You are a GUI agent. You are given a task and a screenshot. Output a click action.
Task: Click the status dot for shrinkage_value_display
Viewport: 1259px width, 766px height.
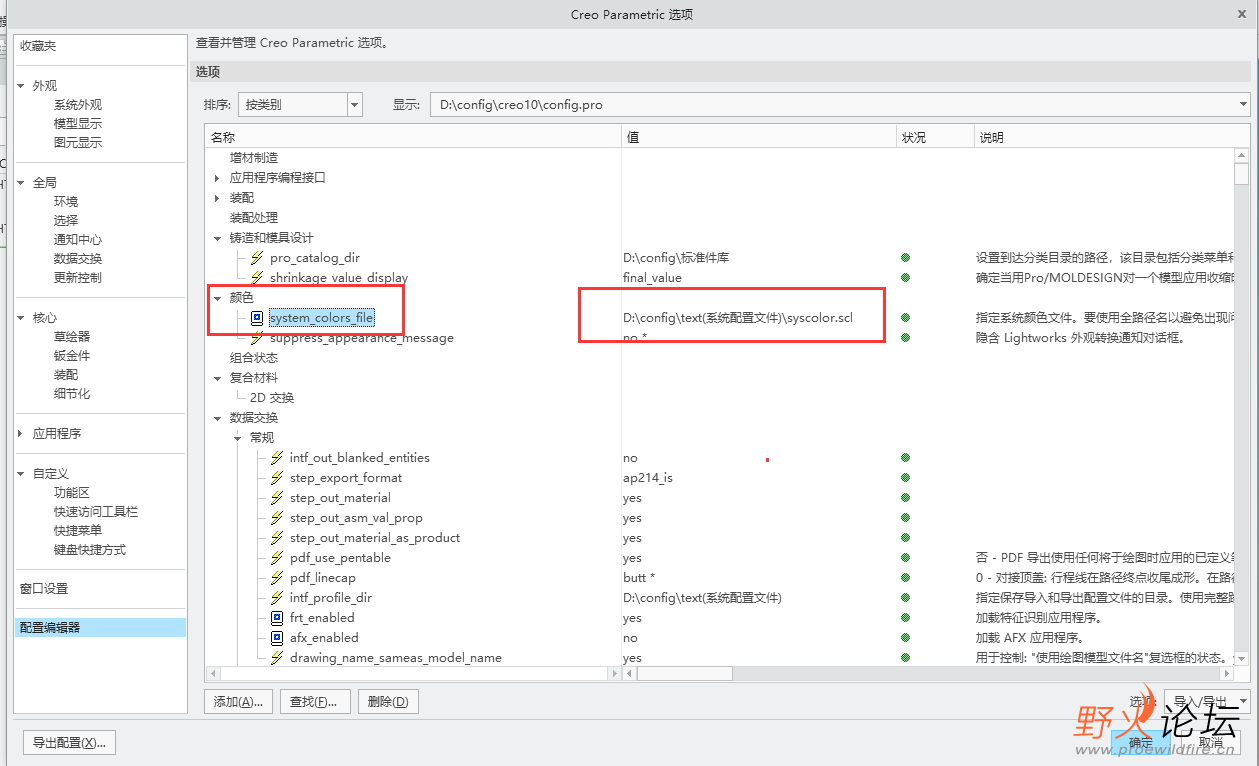tap(906, 278)
